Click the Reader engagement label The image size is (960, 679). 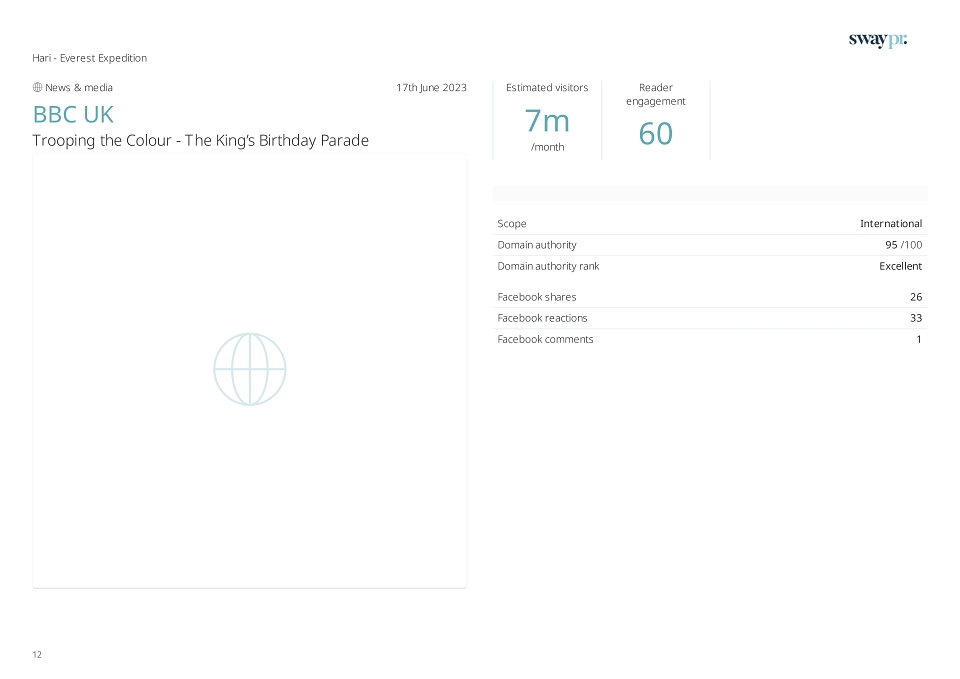(x=656, y=94)
